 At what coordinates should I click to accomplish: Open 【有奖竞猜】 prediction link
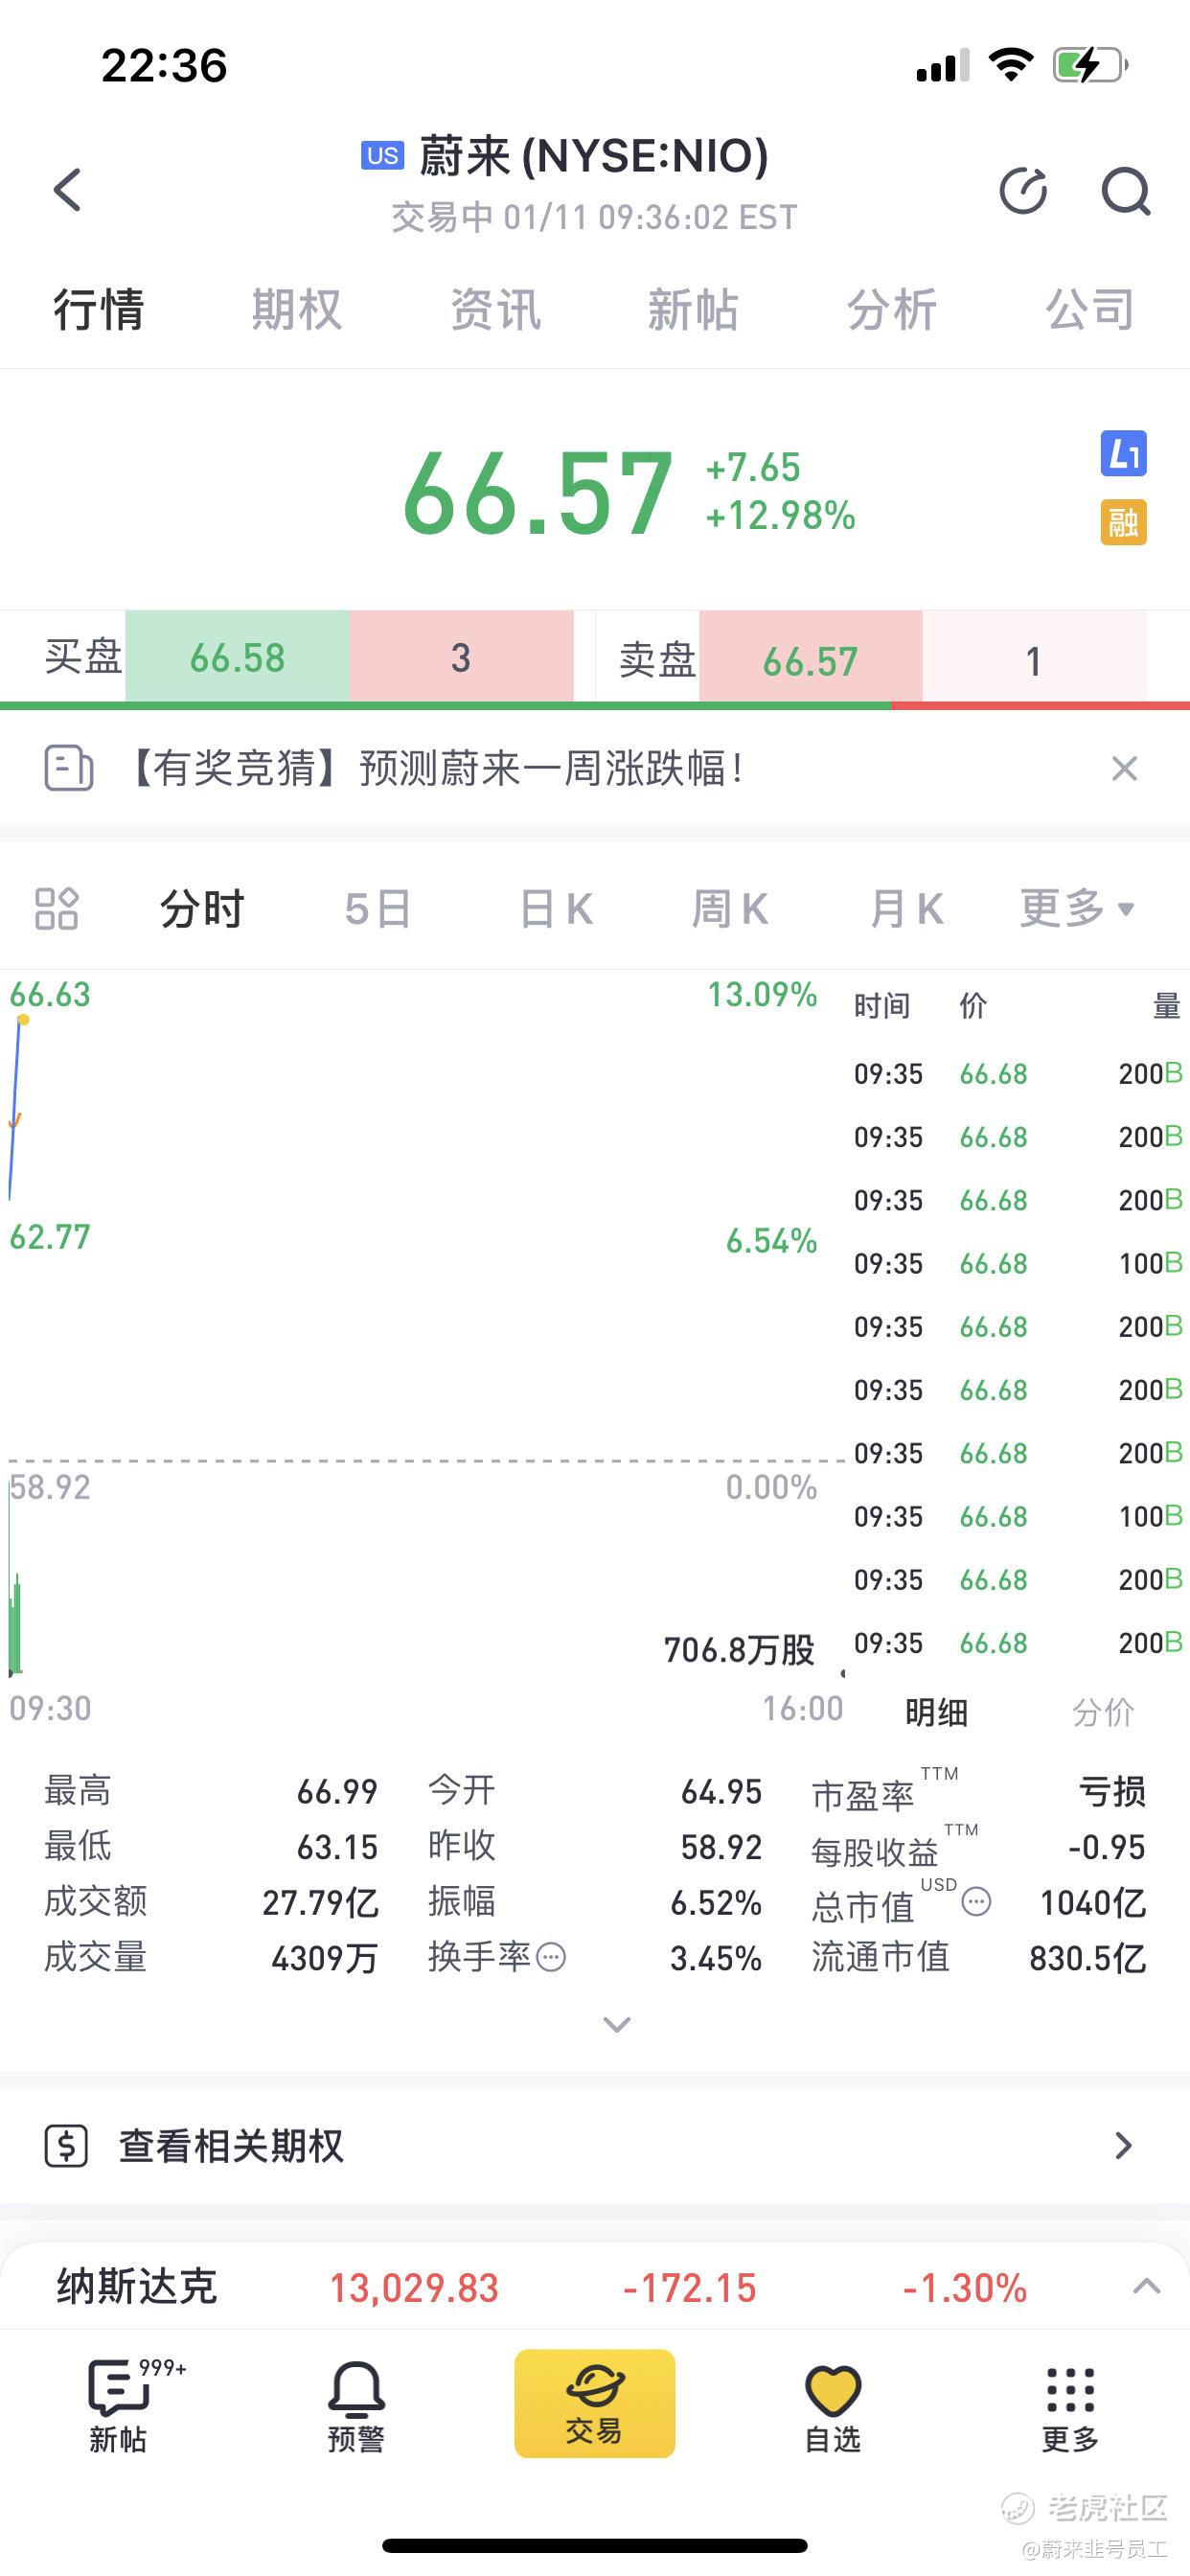(432, 768)
